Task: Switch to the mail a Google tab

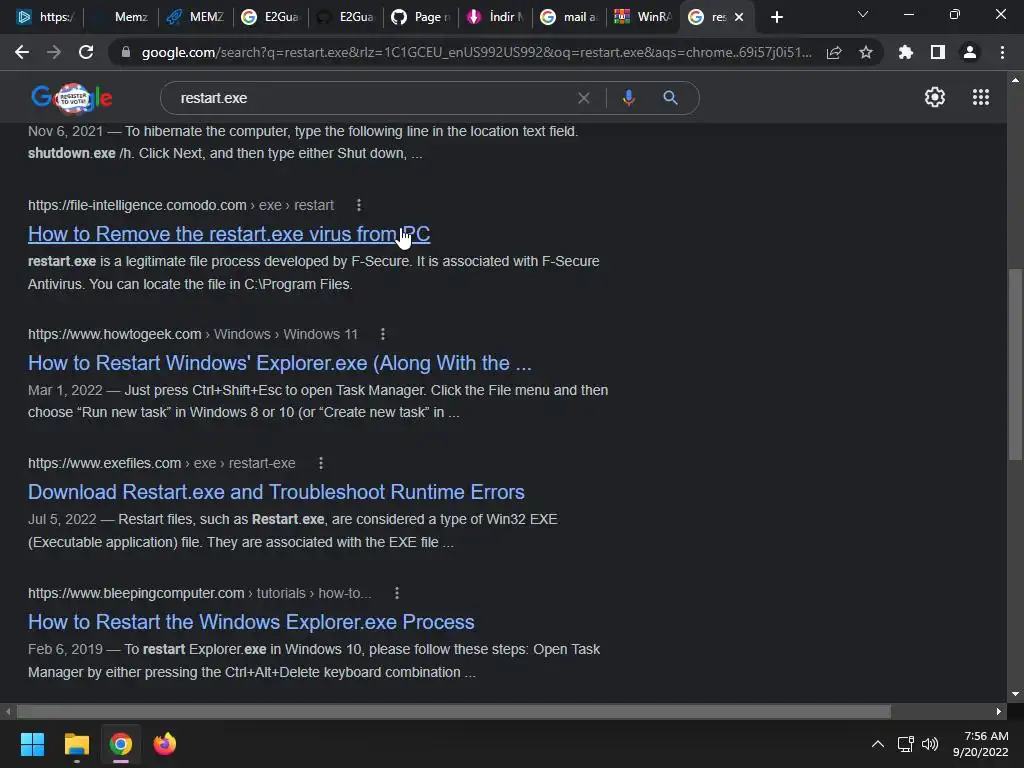Action: pos(569,17)
